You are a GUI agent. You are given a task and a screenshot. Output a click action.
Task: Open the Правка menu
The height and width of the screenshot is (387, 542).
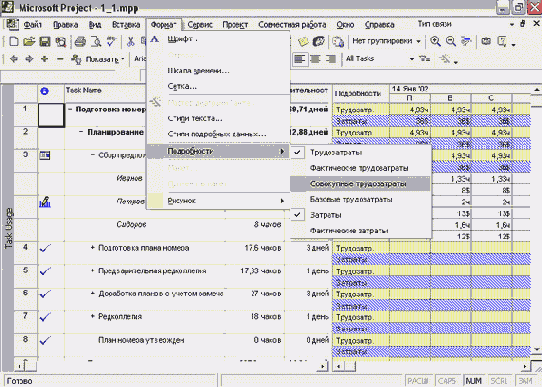(65, 25)
